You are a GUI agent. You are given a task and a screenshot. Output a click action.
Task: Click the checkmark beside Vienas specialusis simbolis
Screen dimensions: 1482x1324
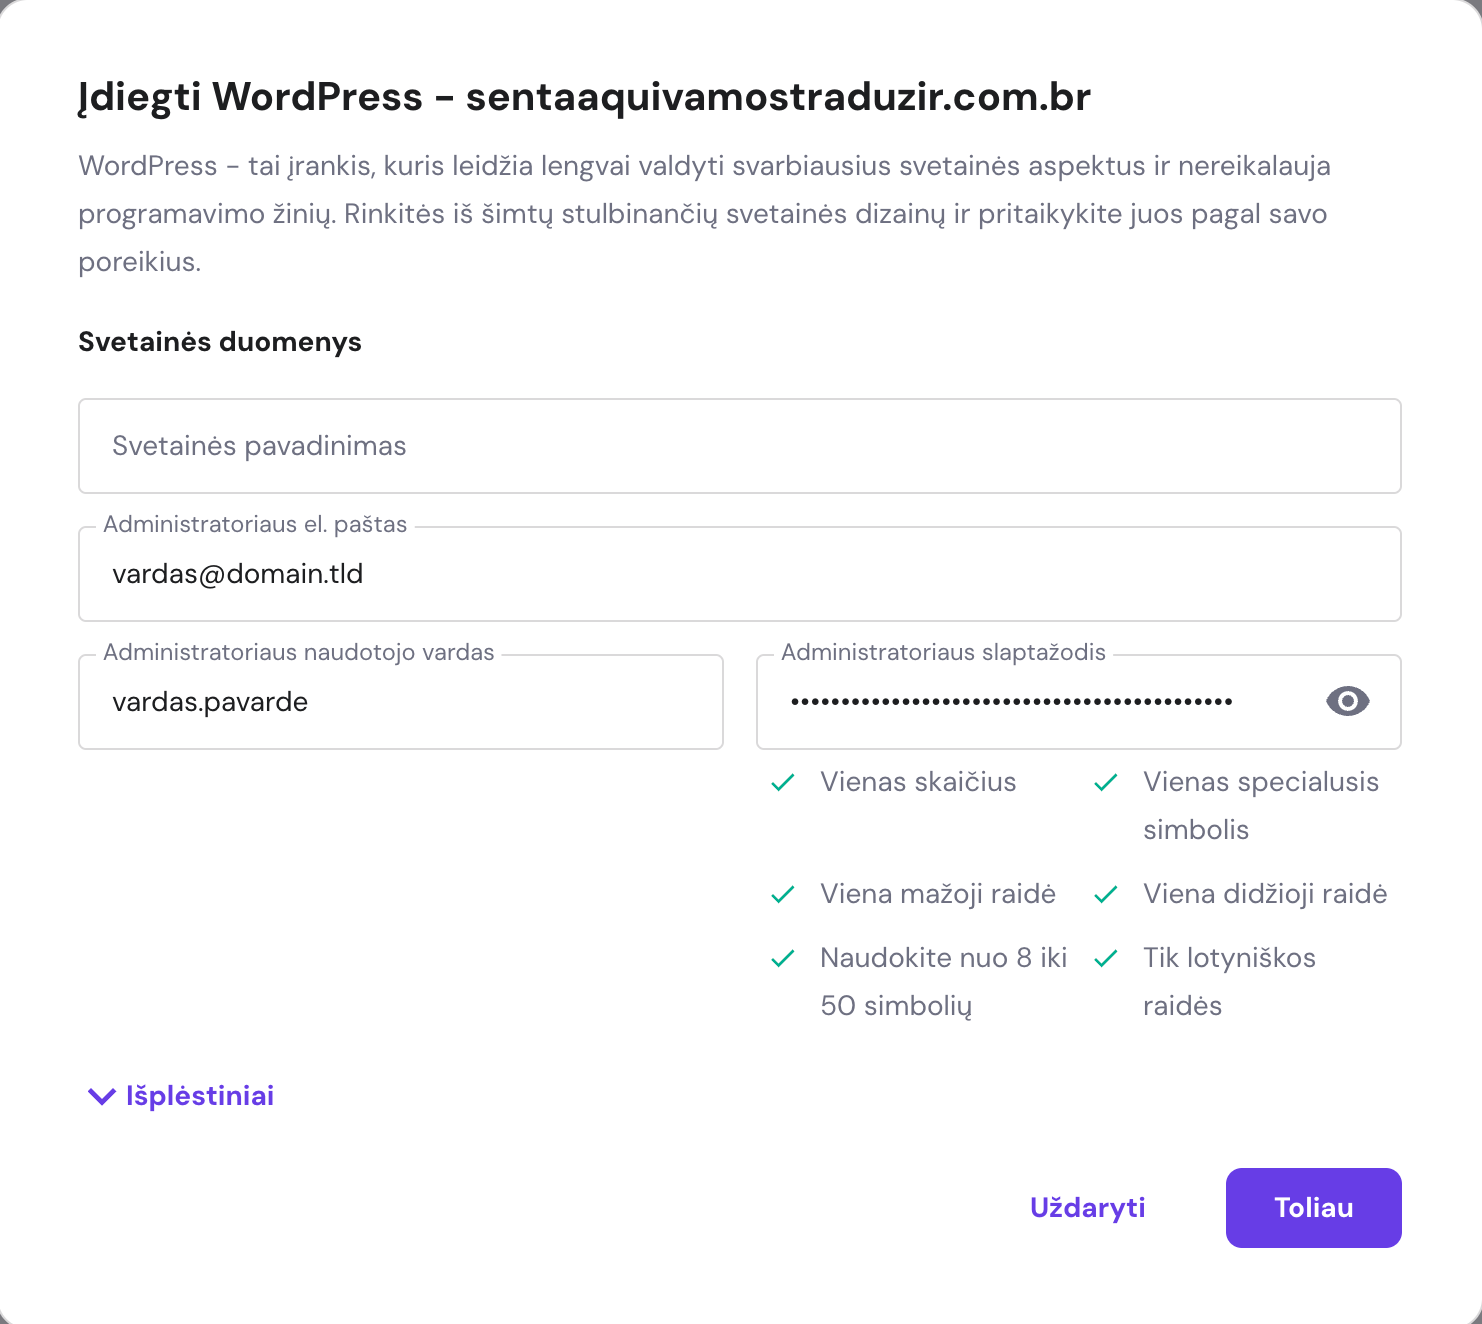1106,782
